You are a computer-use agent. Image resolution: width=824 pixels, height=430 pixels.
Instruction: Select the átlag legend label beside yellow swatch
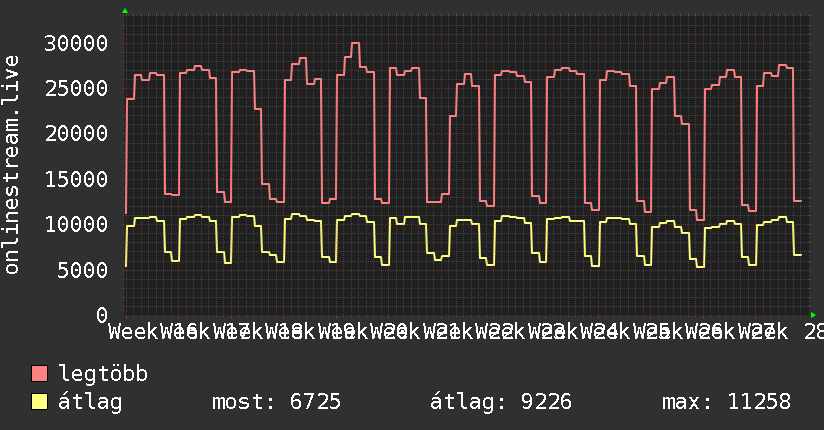pyautogui.click(x=90, y=402)
